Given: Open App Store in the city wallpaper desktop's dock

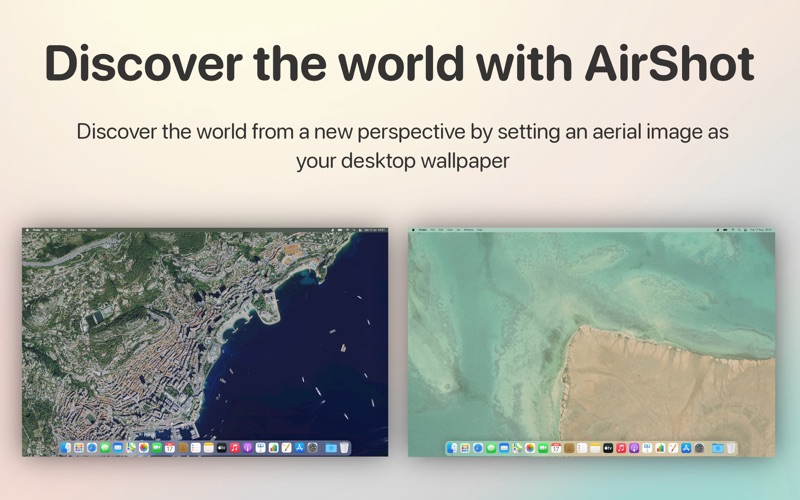Looking at the screenshot, I should coord(299,447).
